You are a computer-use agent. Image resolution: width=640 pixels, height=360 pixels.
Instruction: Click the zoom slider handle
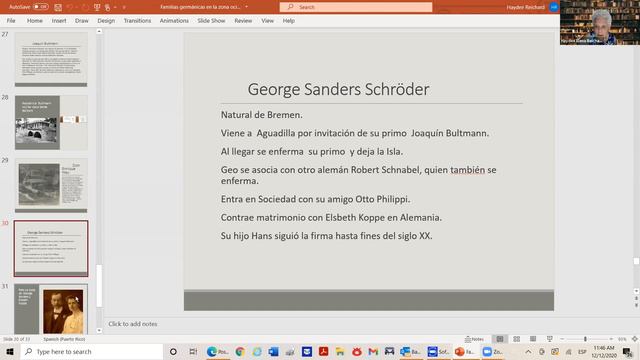click(585, 339)
